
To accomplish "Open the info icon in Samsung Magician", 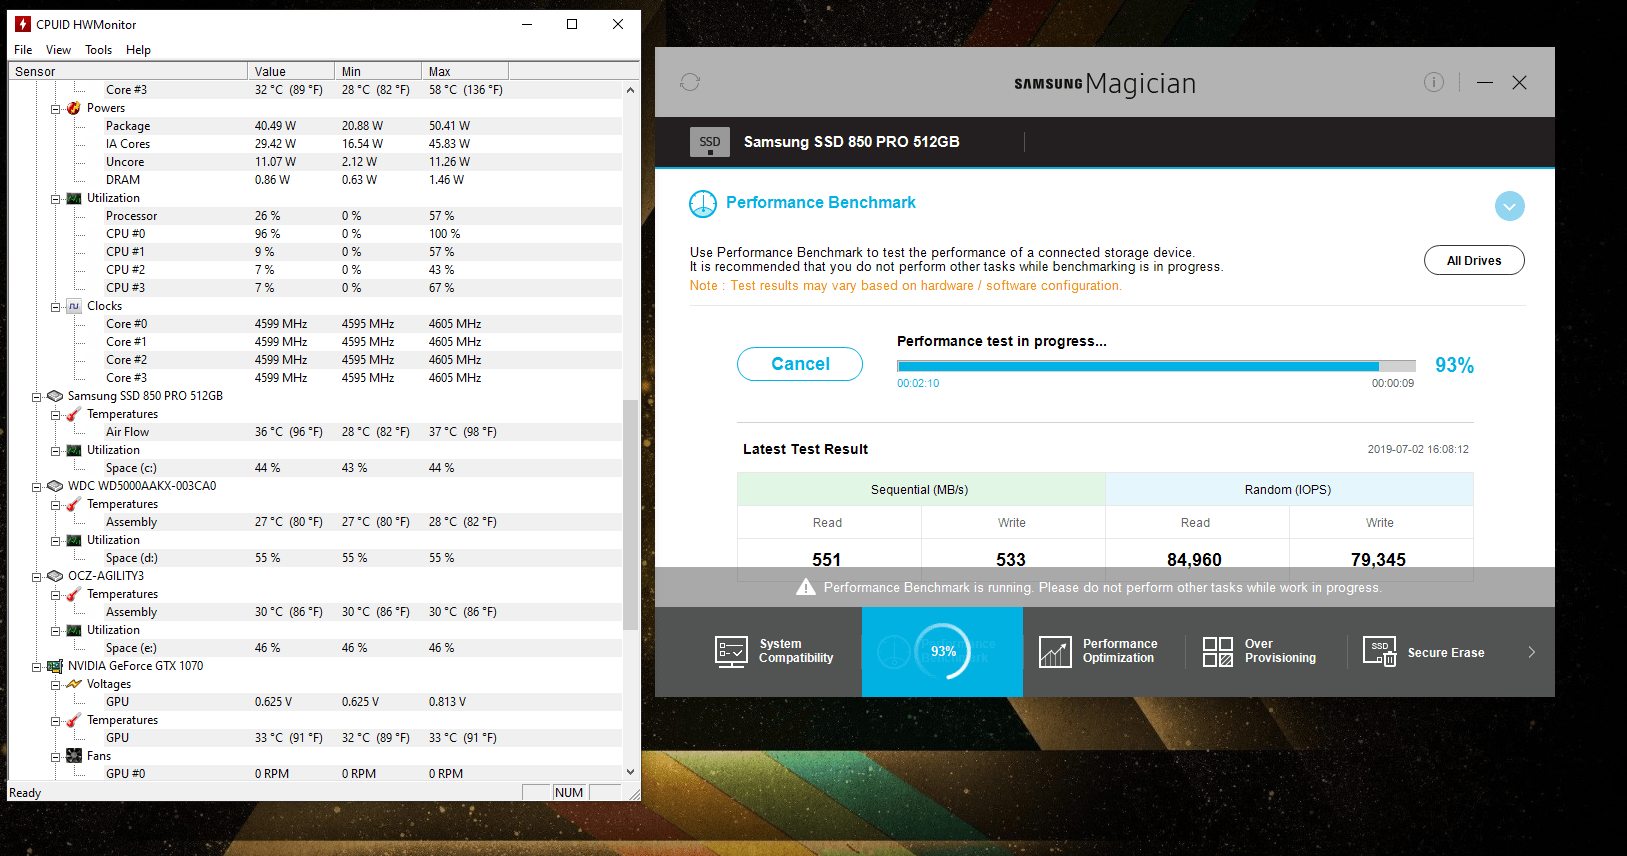I will pyautogui.click(x=1434, y=82).
